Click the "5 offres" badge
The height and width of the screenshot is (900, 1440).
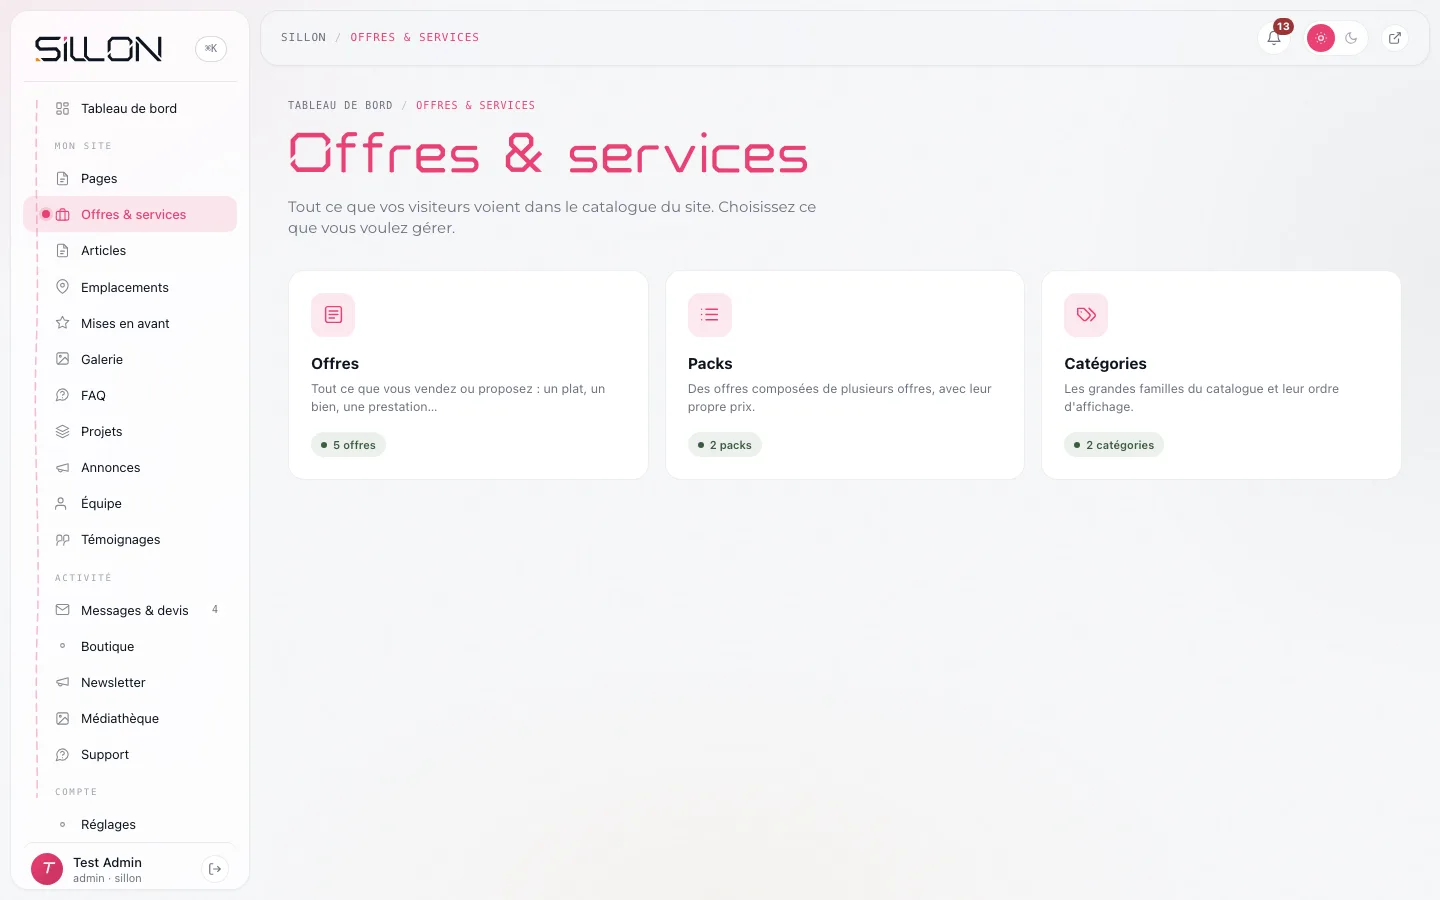(348, 445)
